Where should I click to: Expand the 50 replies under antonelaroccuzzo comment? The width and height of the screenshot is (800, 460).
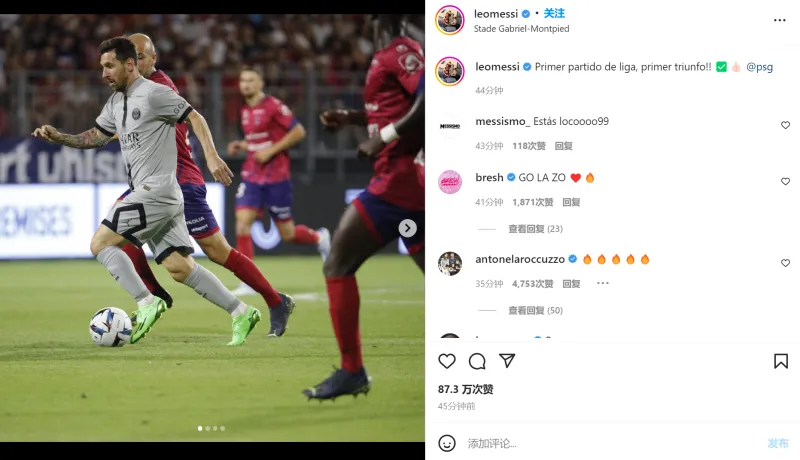(535, 310)
